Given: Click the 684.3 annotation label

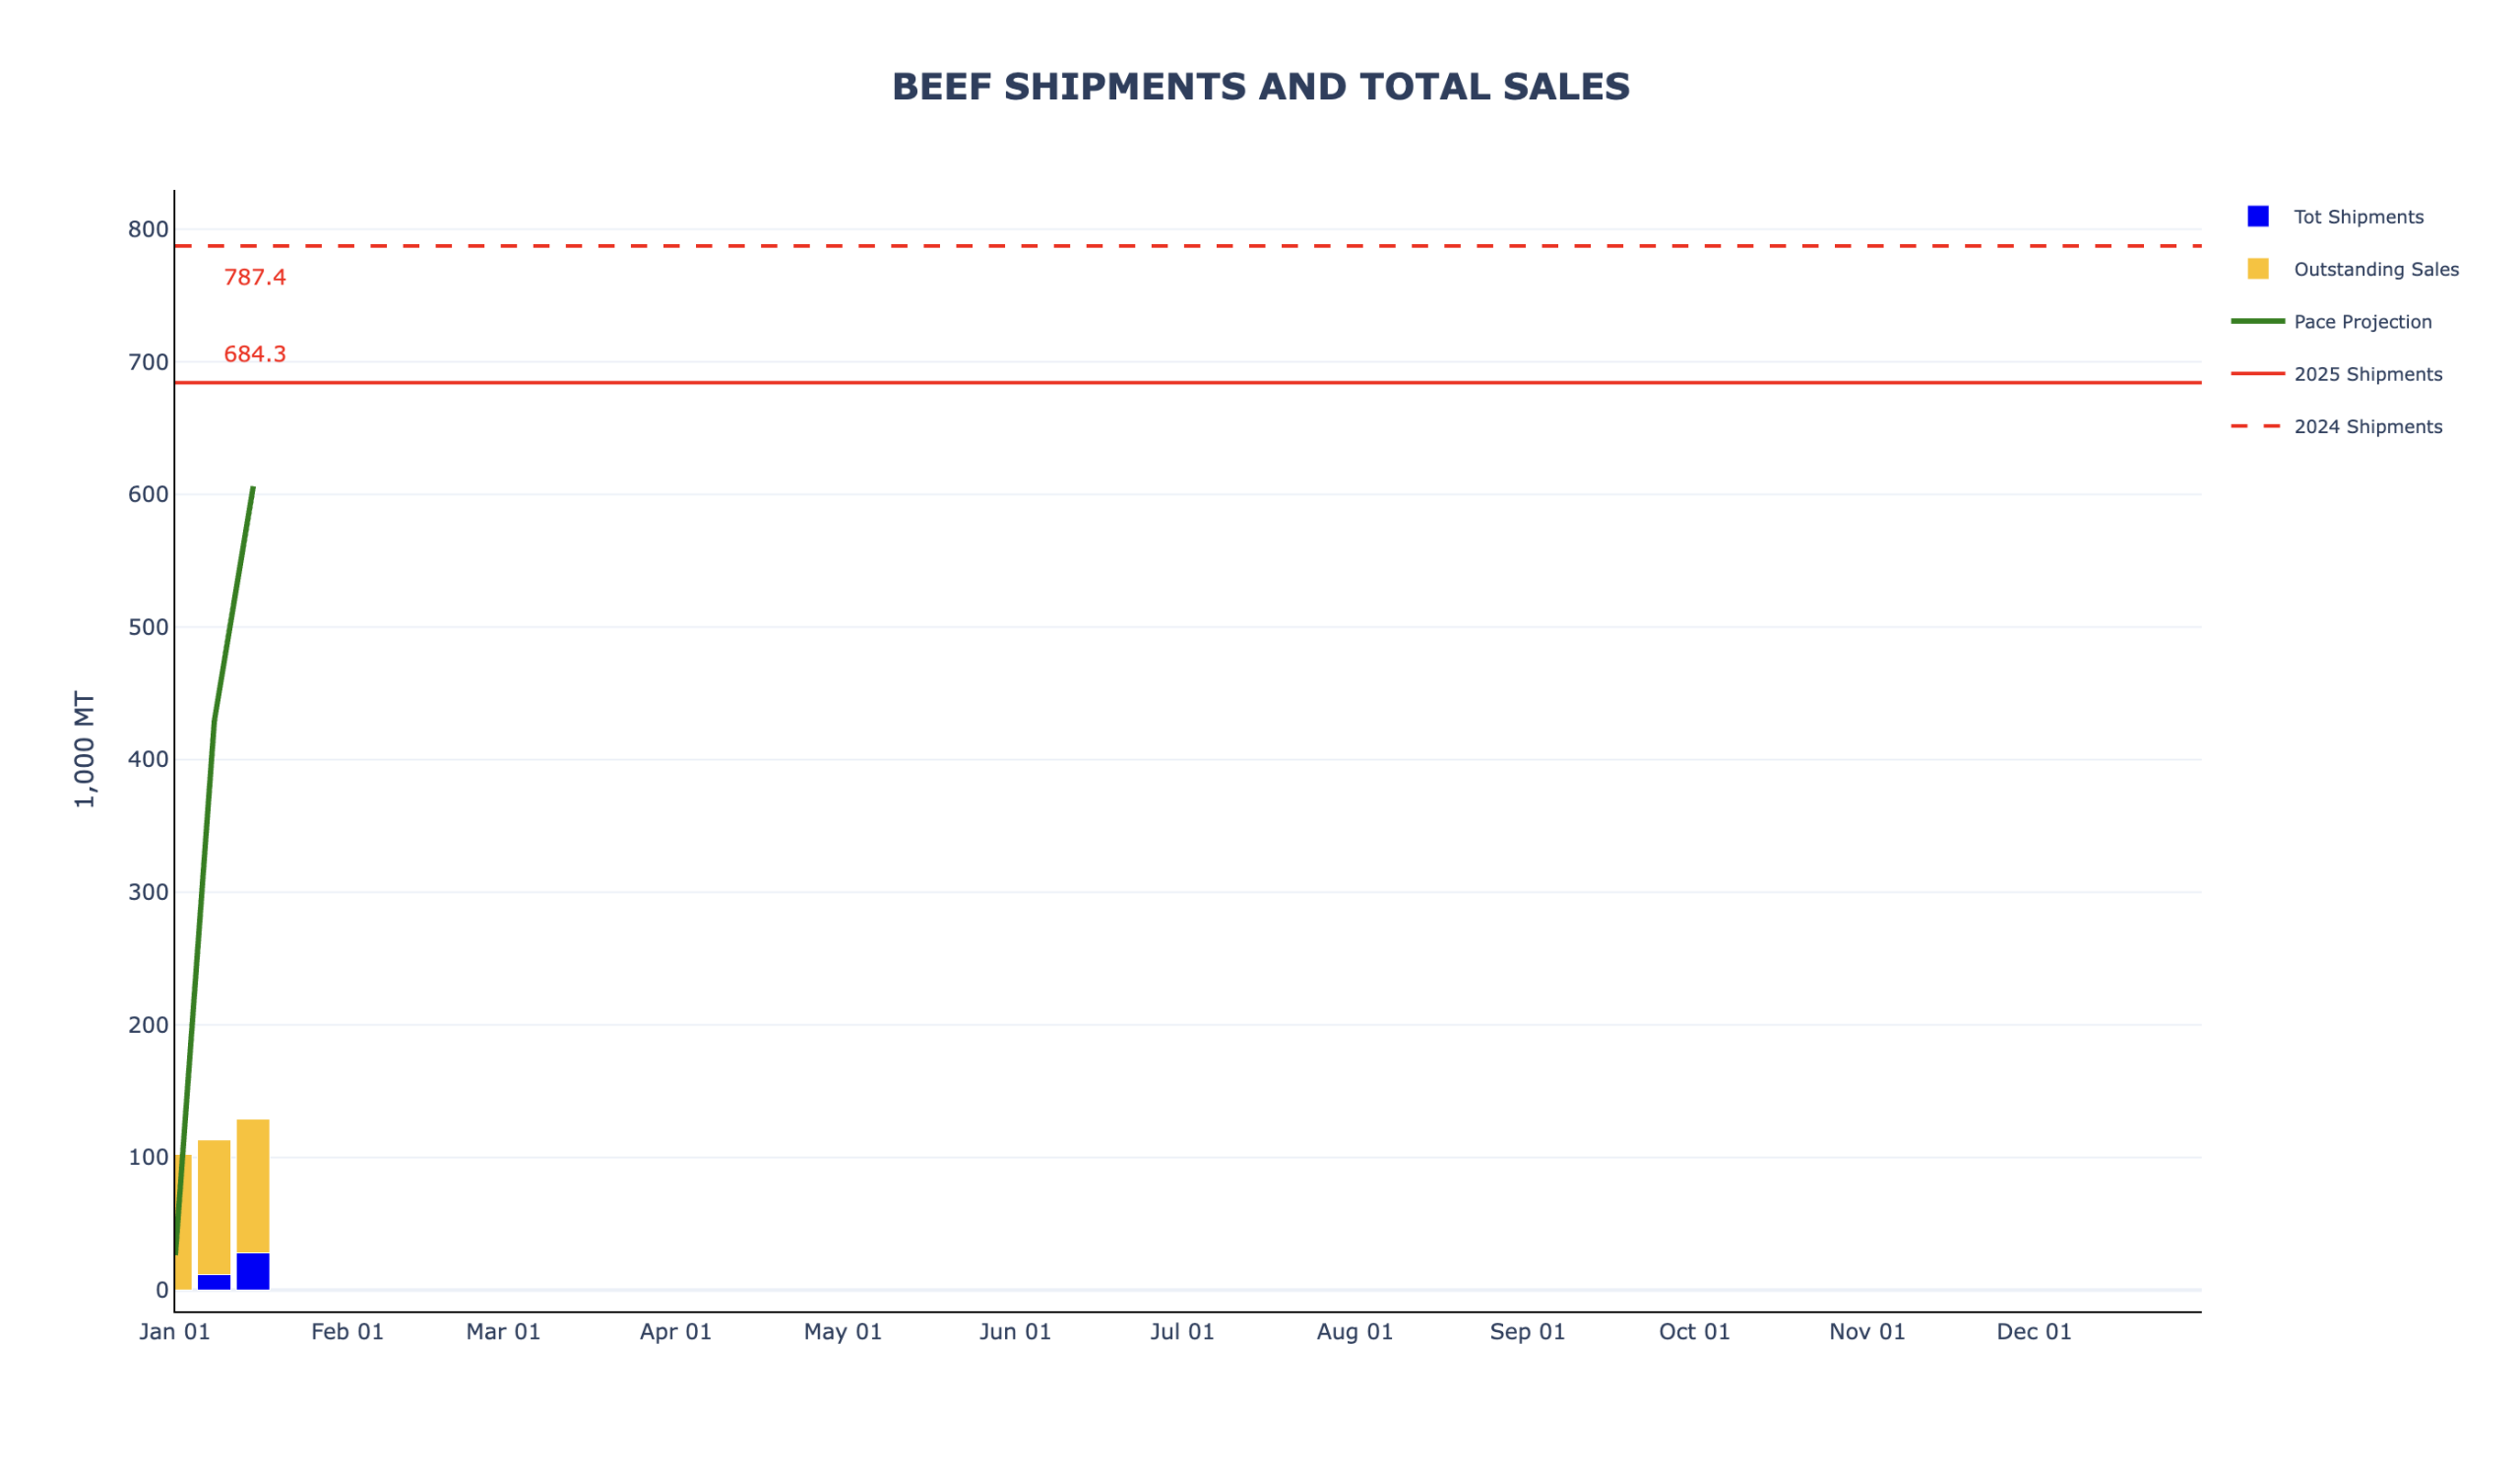Looking at the screenshot, I should (255, 354).
